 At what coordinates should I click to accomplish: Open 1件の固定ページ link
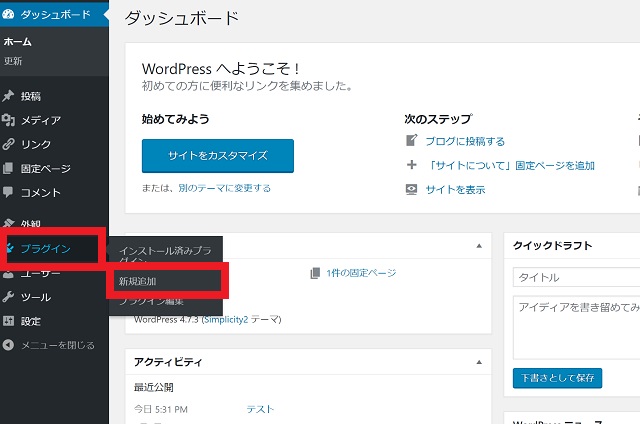click(x=361, y=273)
